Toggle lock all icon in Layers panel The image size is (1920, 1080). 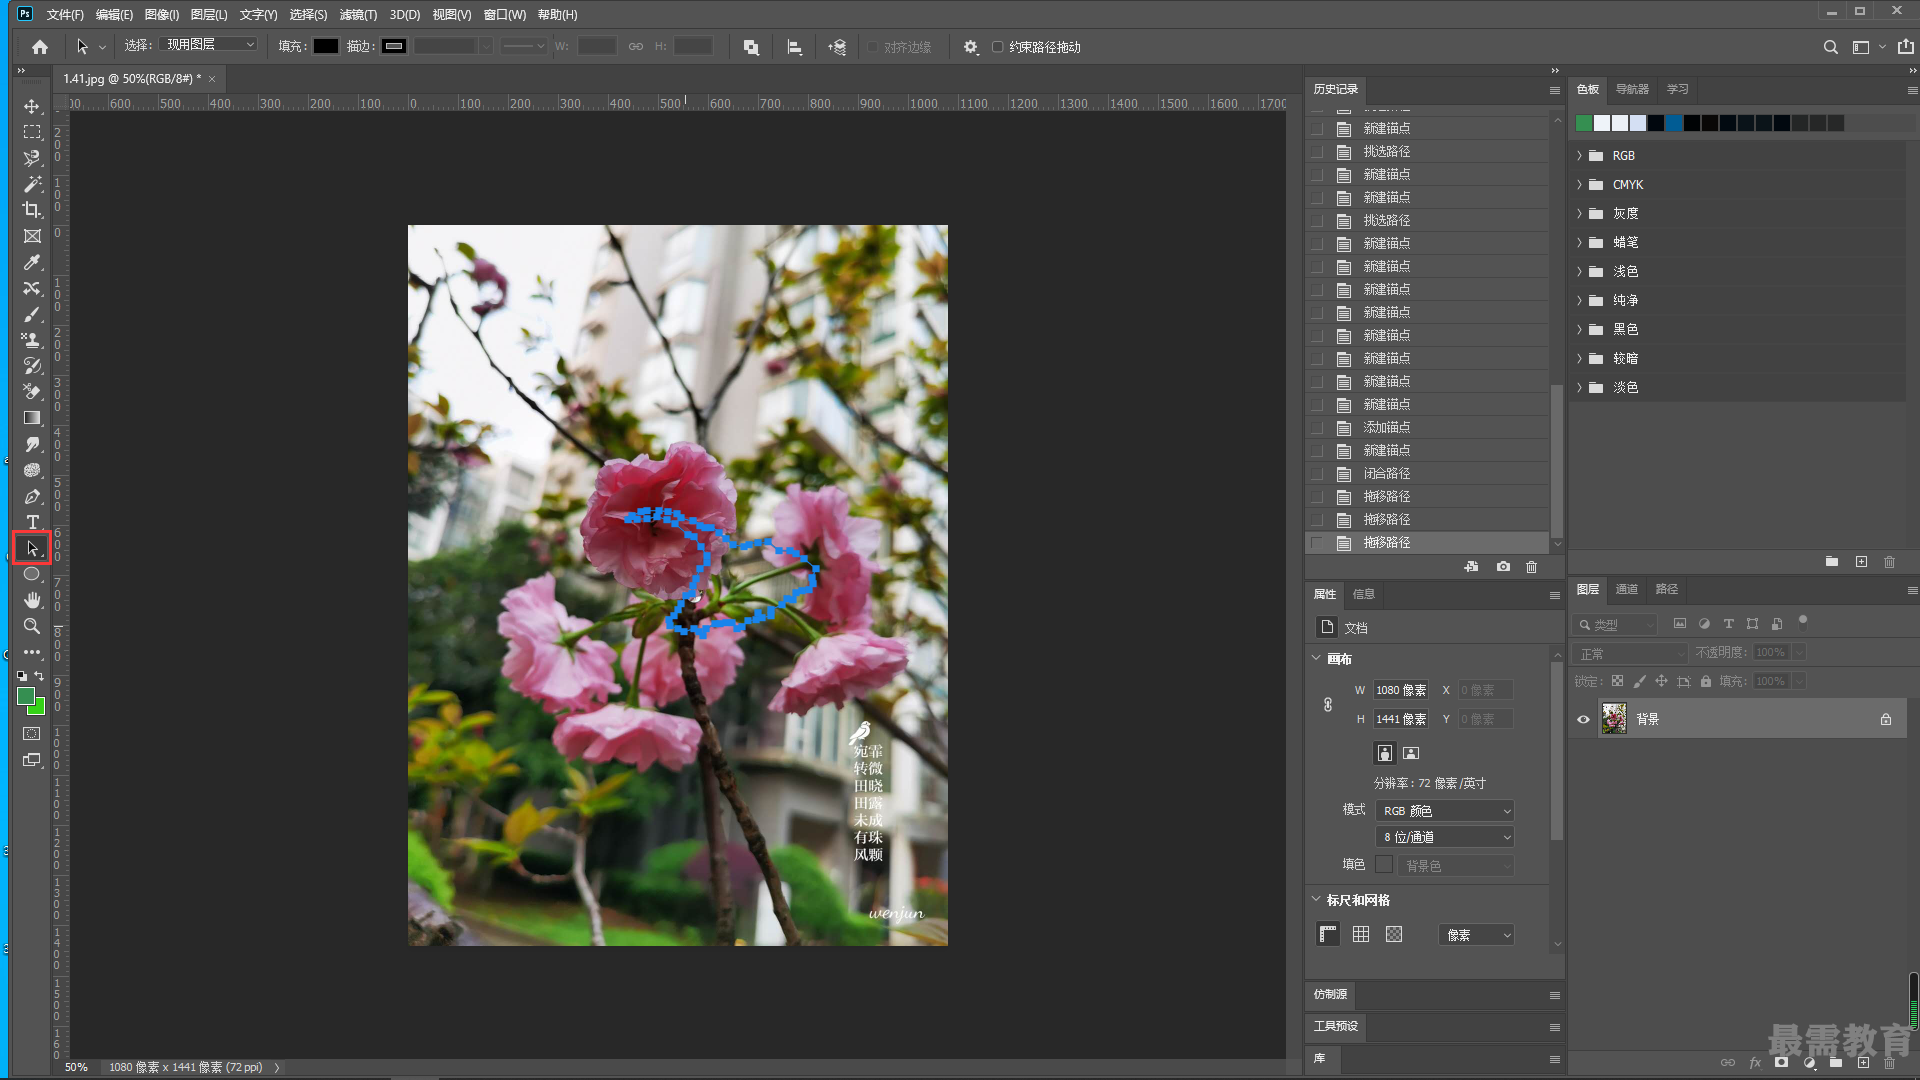(x=1706, y=681)
